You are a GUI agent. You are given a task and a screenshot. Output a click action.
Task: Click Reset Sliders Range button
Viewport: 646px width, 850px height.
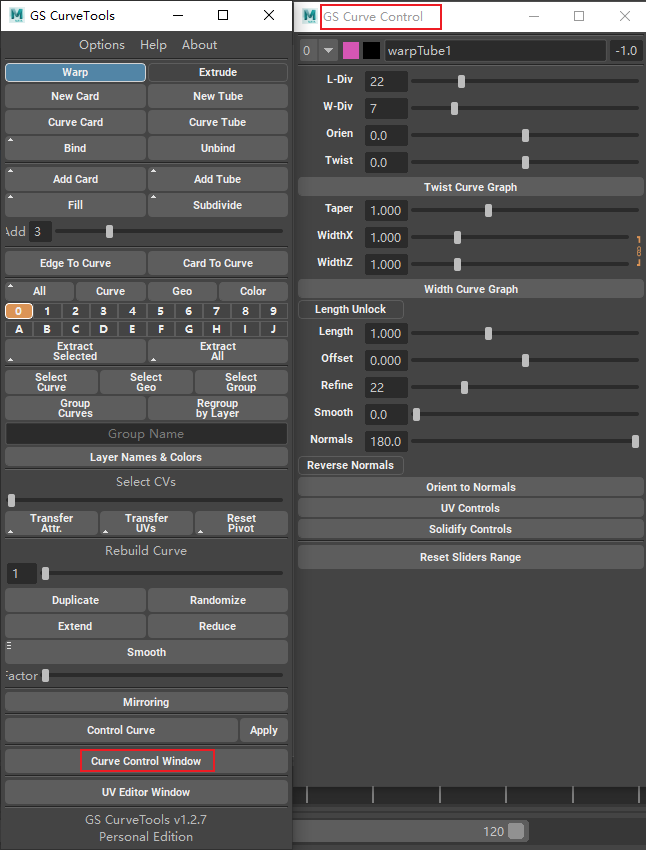470,557
